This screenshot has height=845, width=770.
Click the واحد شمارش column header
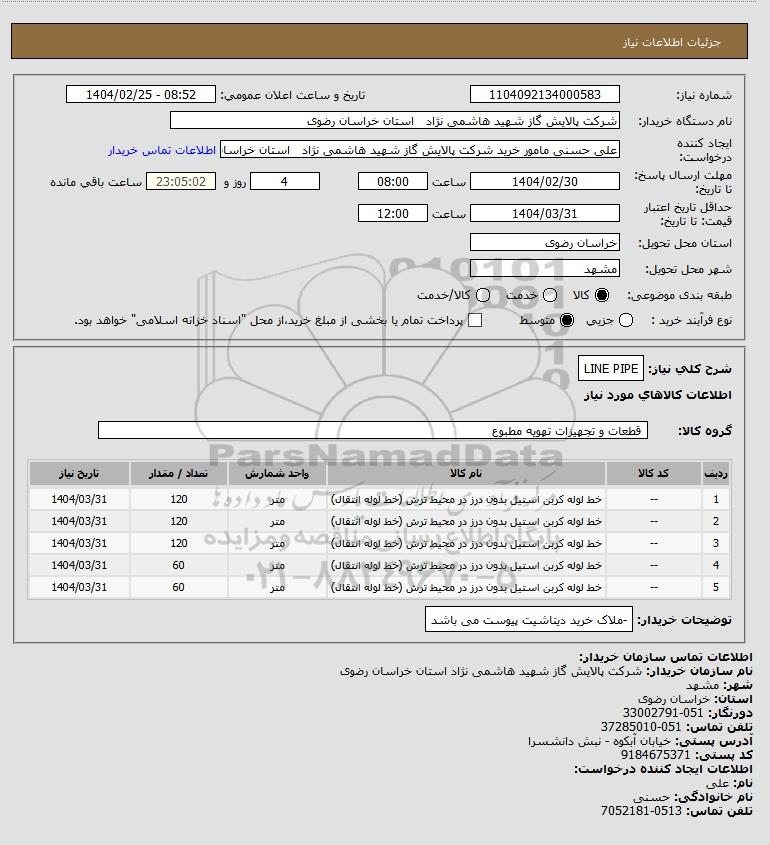click(277, 473)
